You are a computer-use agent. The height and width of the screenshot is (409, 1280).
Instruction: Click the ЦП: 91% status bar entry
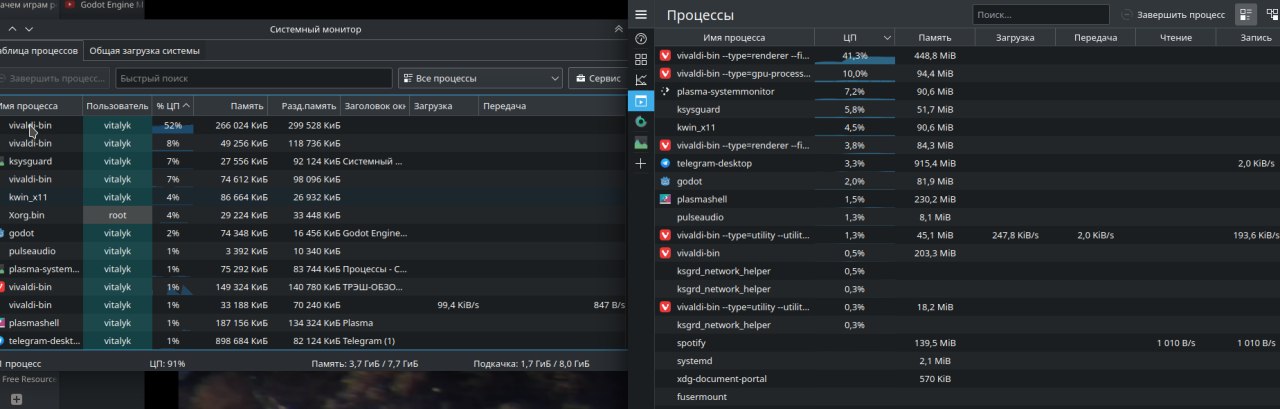pos(167,363)
